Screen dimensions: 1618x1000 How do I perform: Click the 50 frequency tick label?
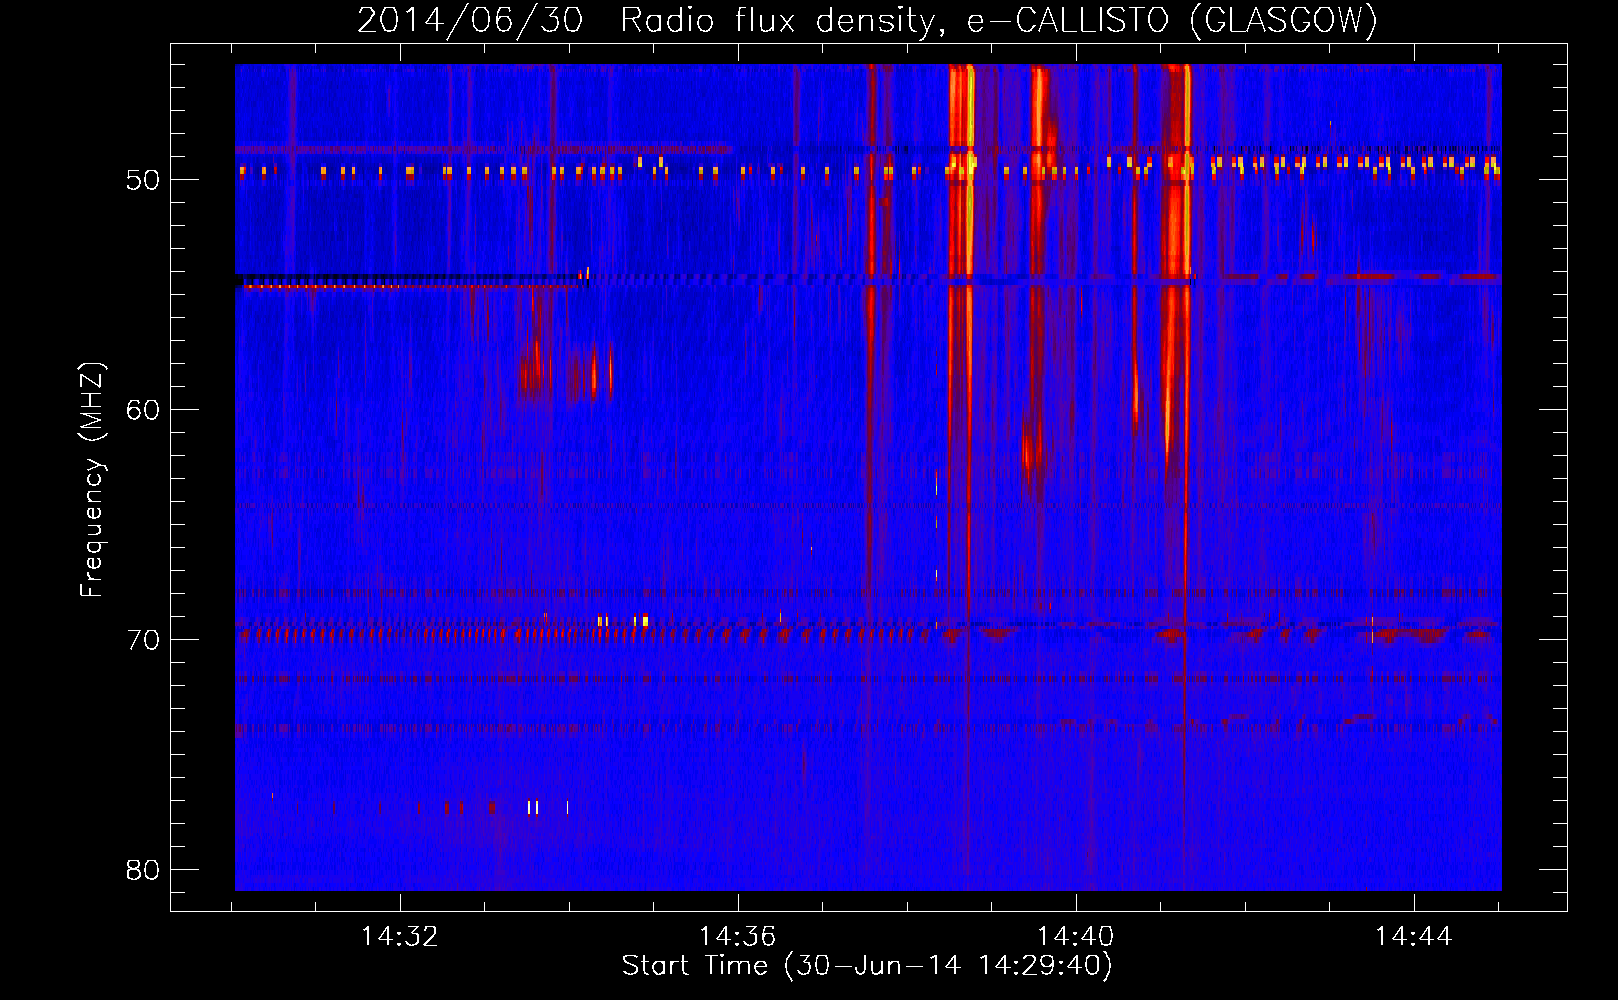[x=143, y=181]
